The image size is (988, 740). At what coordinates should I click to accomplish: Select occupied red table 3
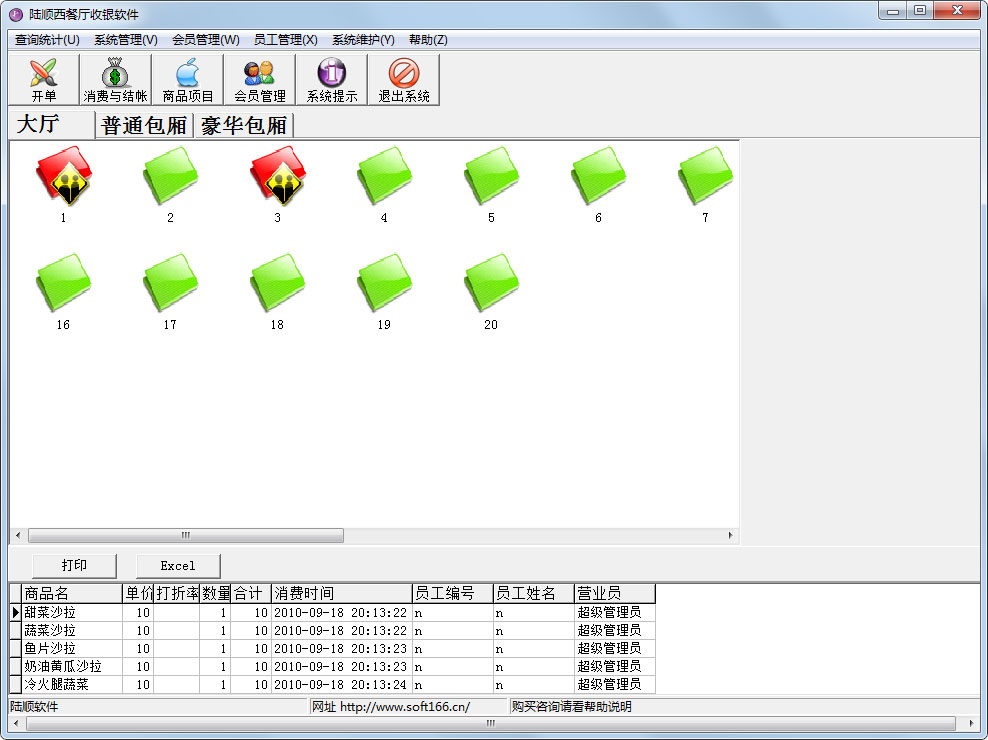278,176
